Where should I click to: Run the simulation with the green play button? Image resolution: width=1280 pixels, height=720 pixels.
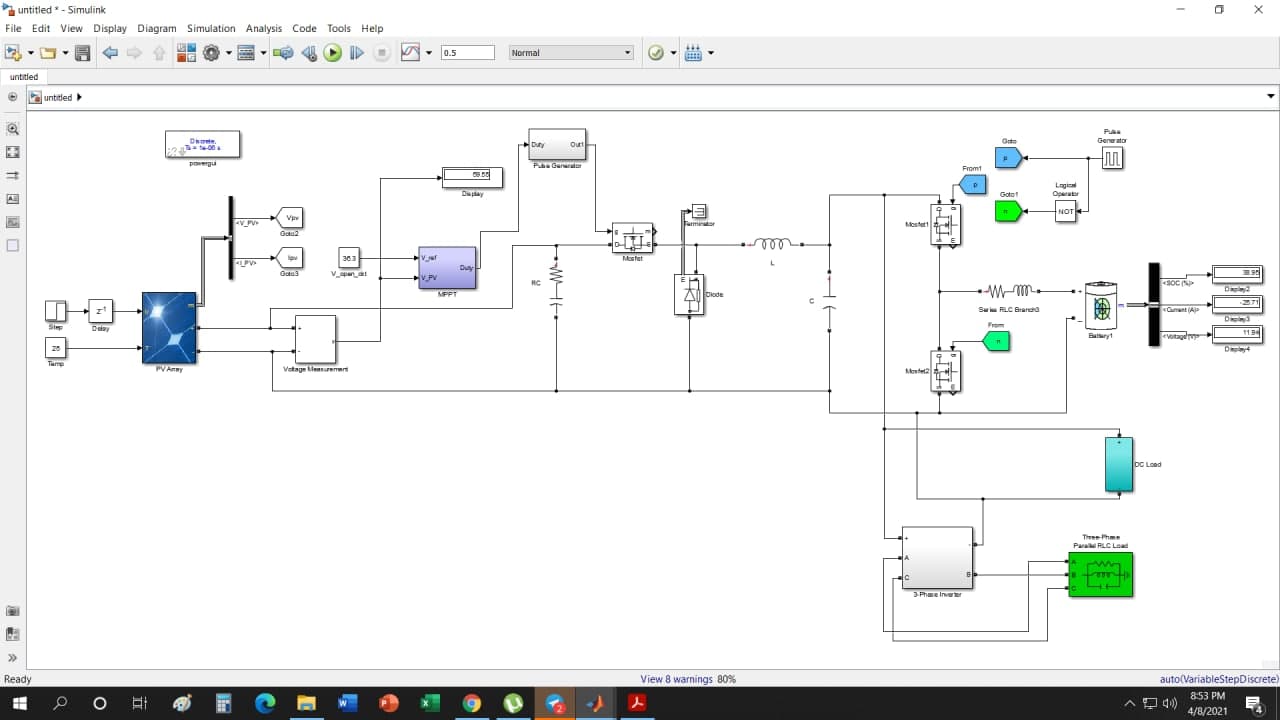tap(332, 52)
